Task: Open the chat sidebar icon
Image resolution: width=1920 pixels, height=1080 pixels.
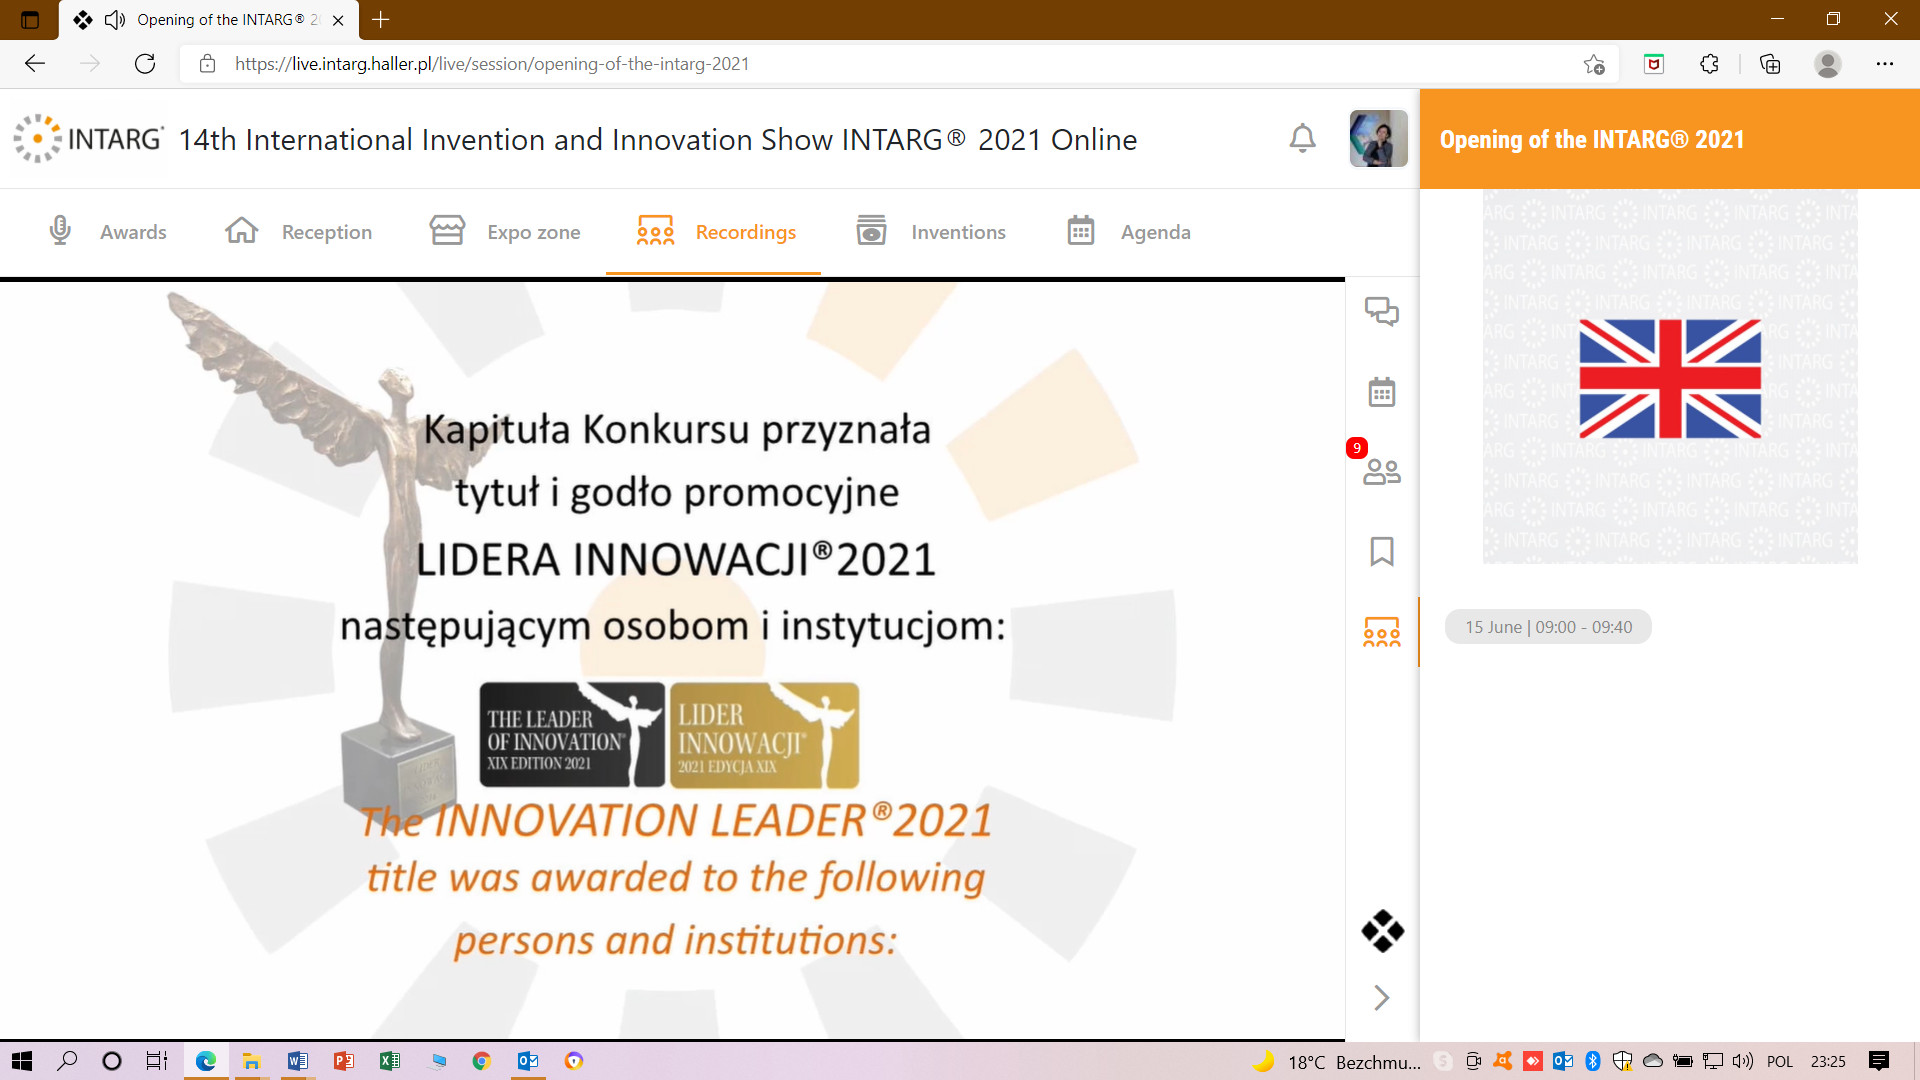Action: [x=1382, y=312]
